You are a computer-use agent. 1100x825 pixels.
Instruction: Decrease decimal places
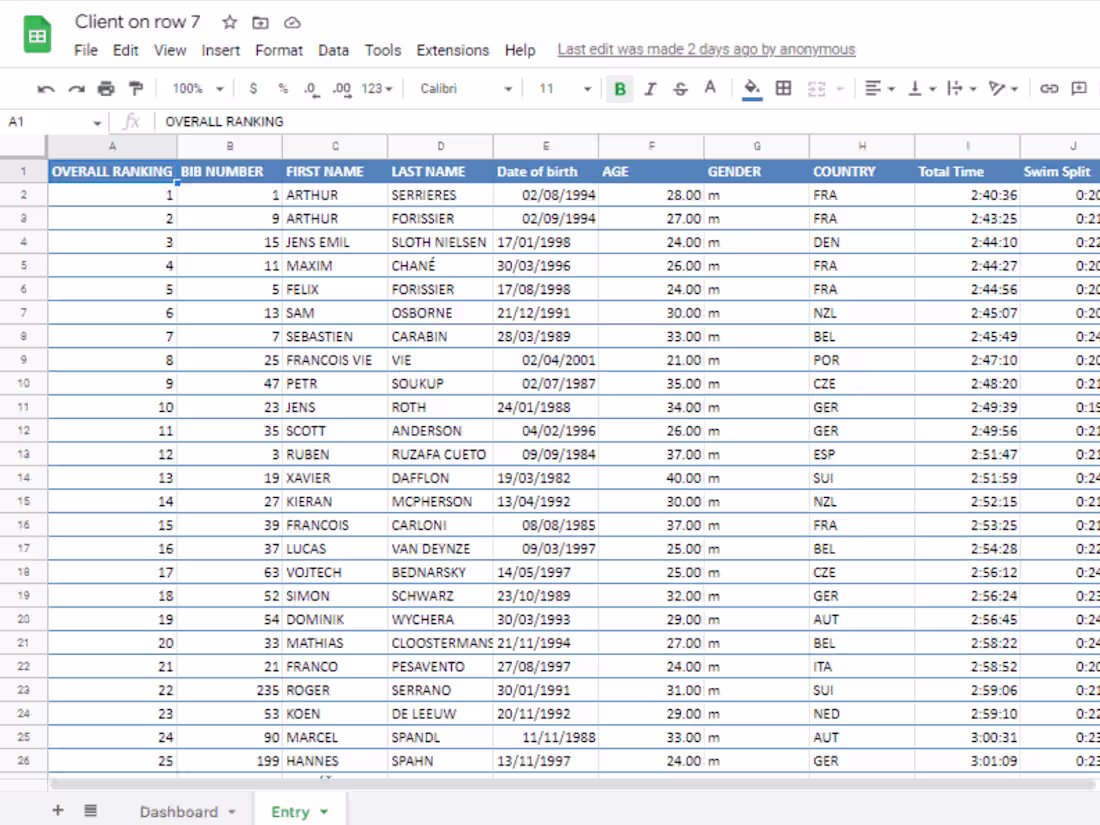[x=312, y=89]
